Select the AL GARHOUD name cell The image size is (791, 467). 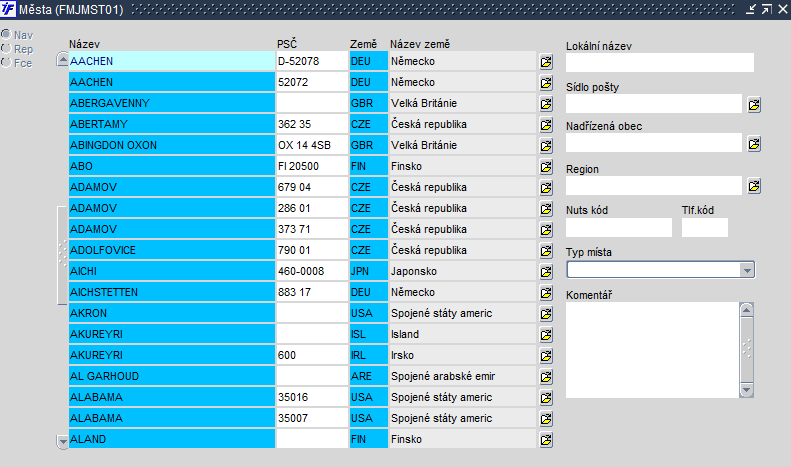(x=172, y=376)
